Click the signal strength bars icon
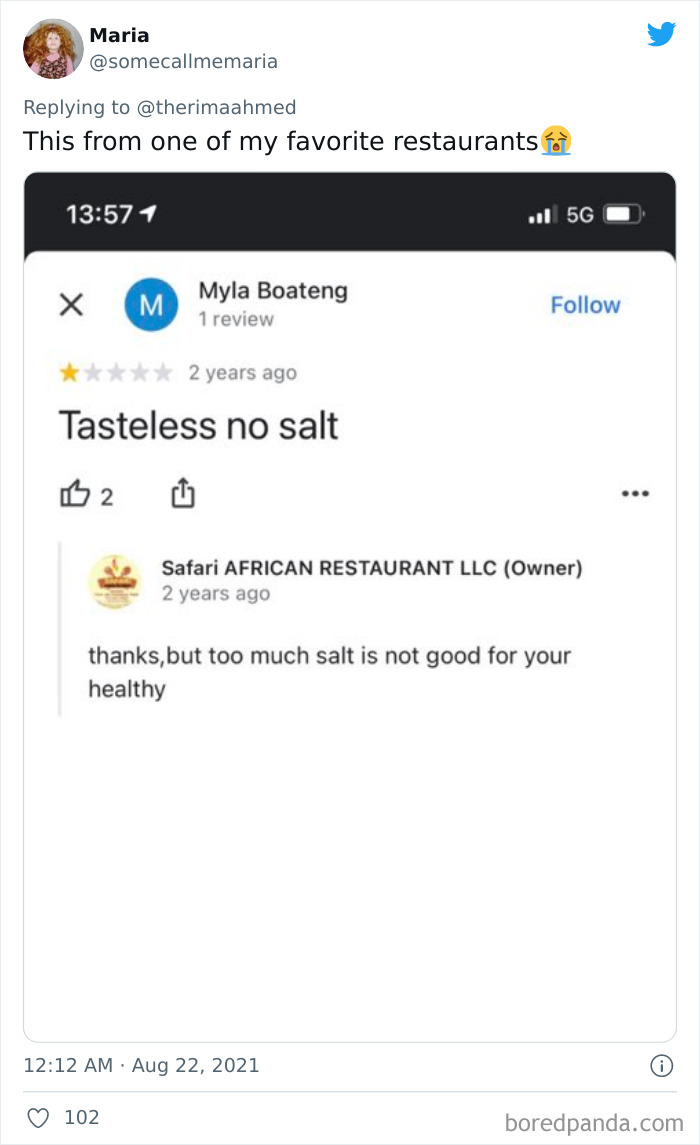The image size is (700, 1145). point(541,212)
